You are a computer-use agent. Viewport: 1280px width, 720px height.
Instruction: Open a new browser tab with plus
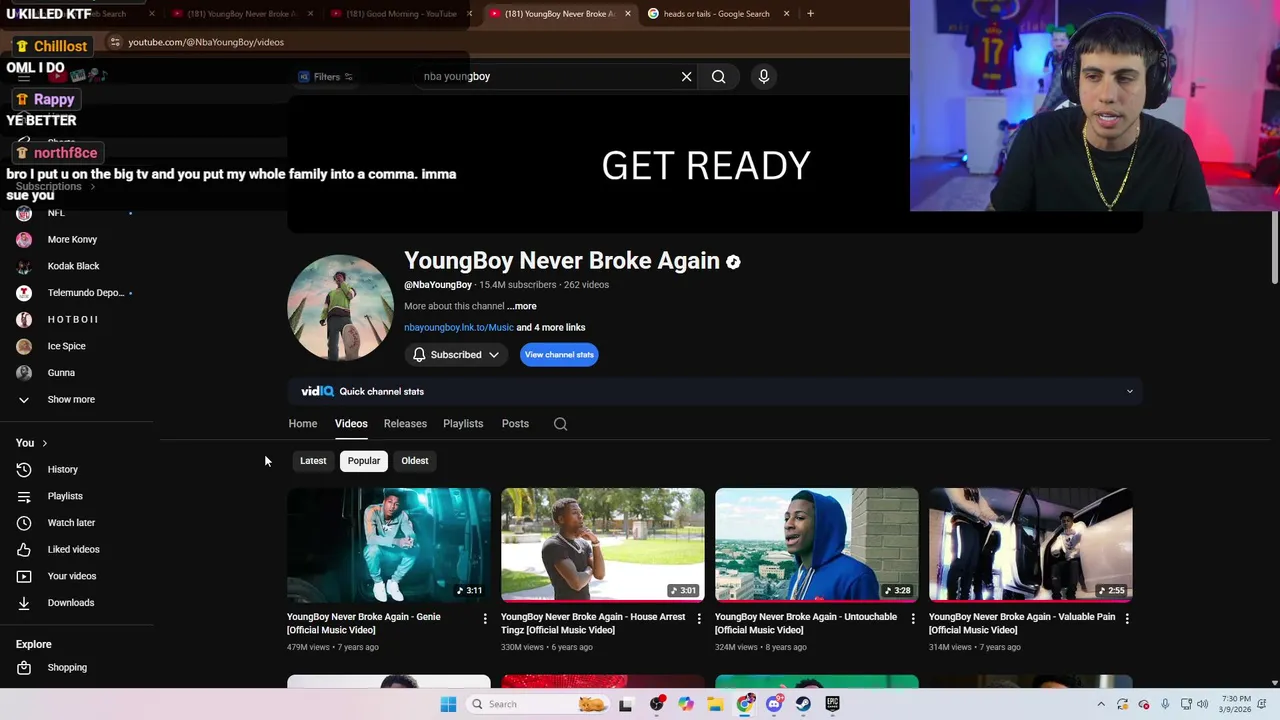[810, 14]
